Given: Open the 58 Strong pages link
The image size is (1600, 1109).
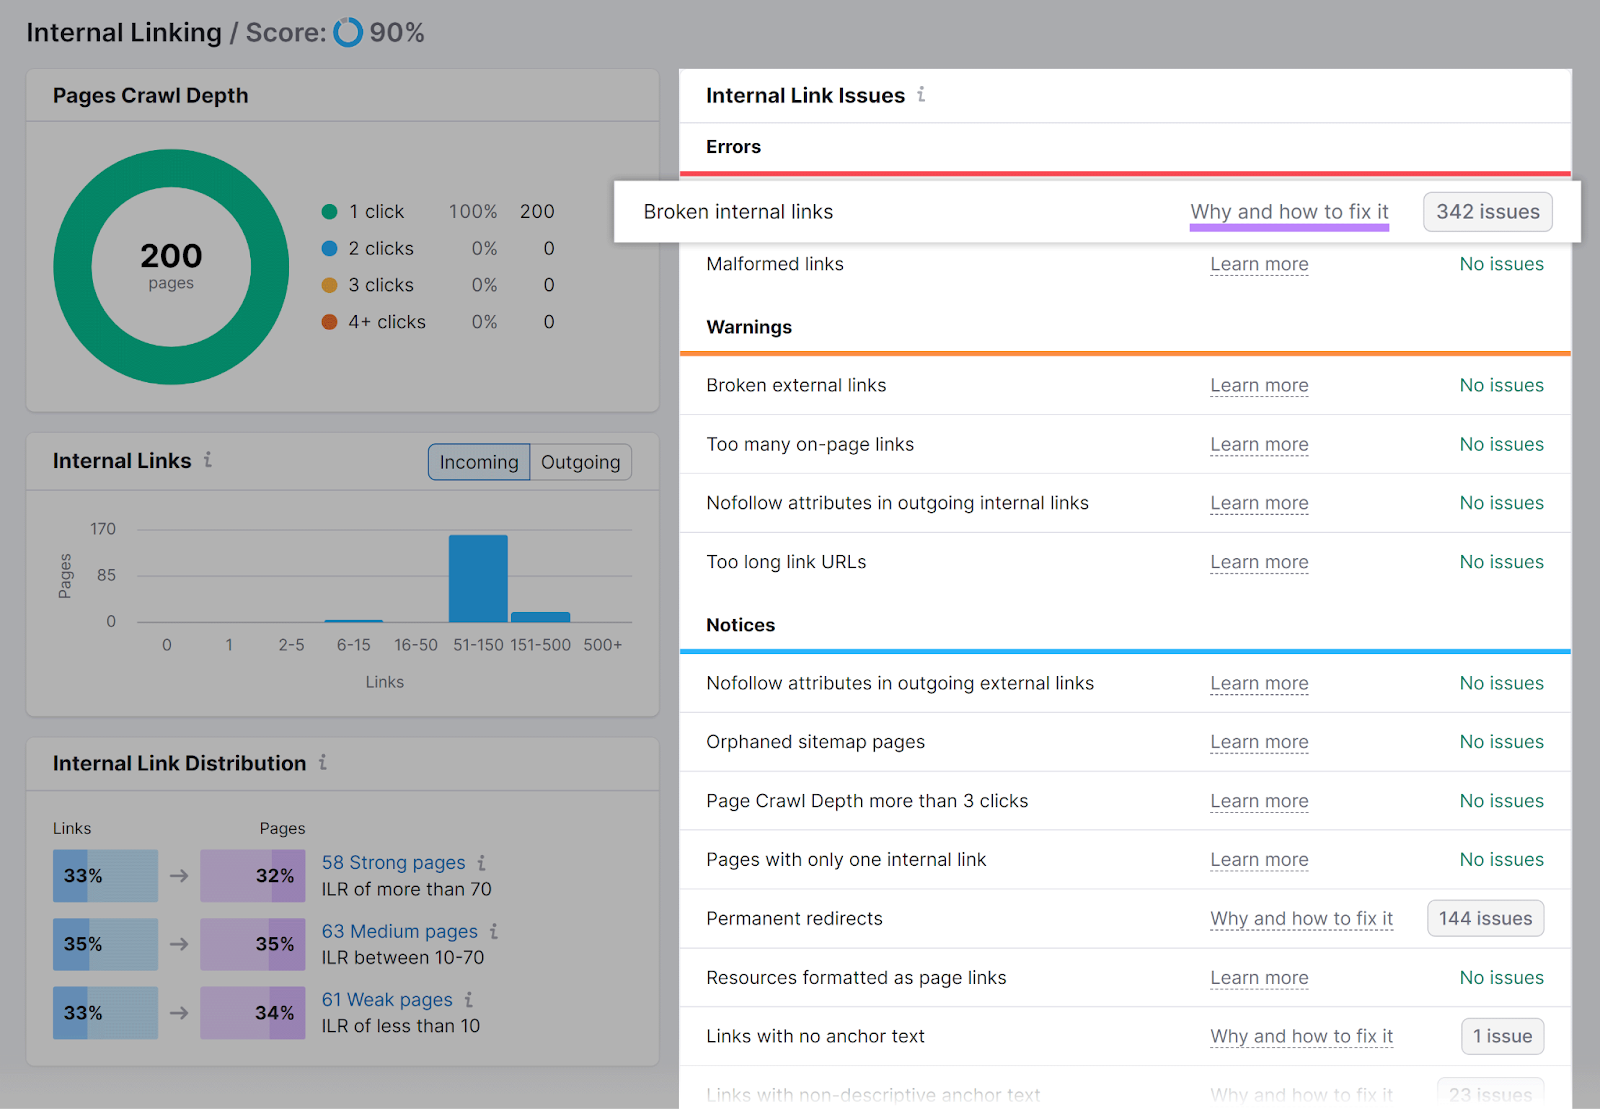Looking at the screenshot, I should pos(393,862).
